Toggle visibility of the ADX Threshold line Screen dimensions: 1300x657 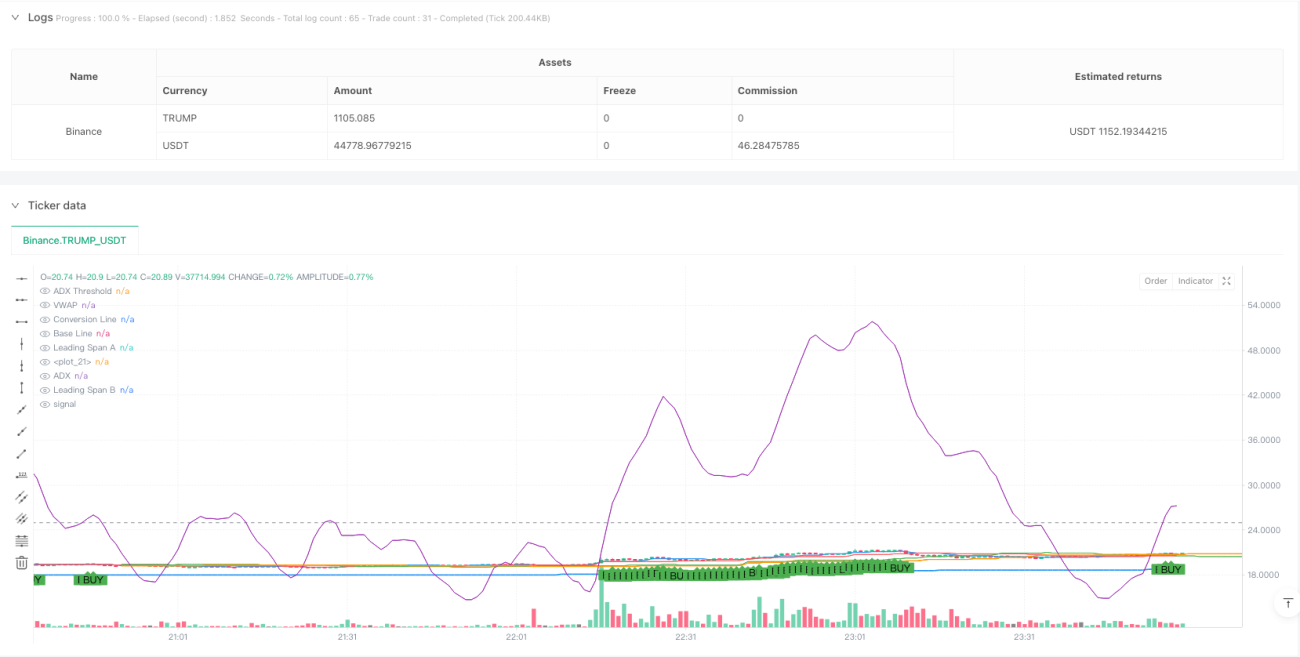tap(44, 291)
